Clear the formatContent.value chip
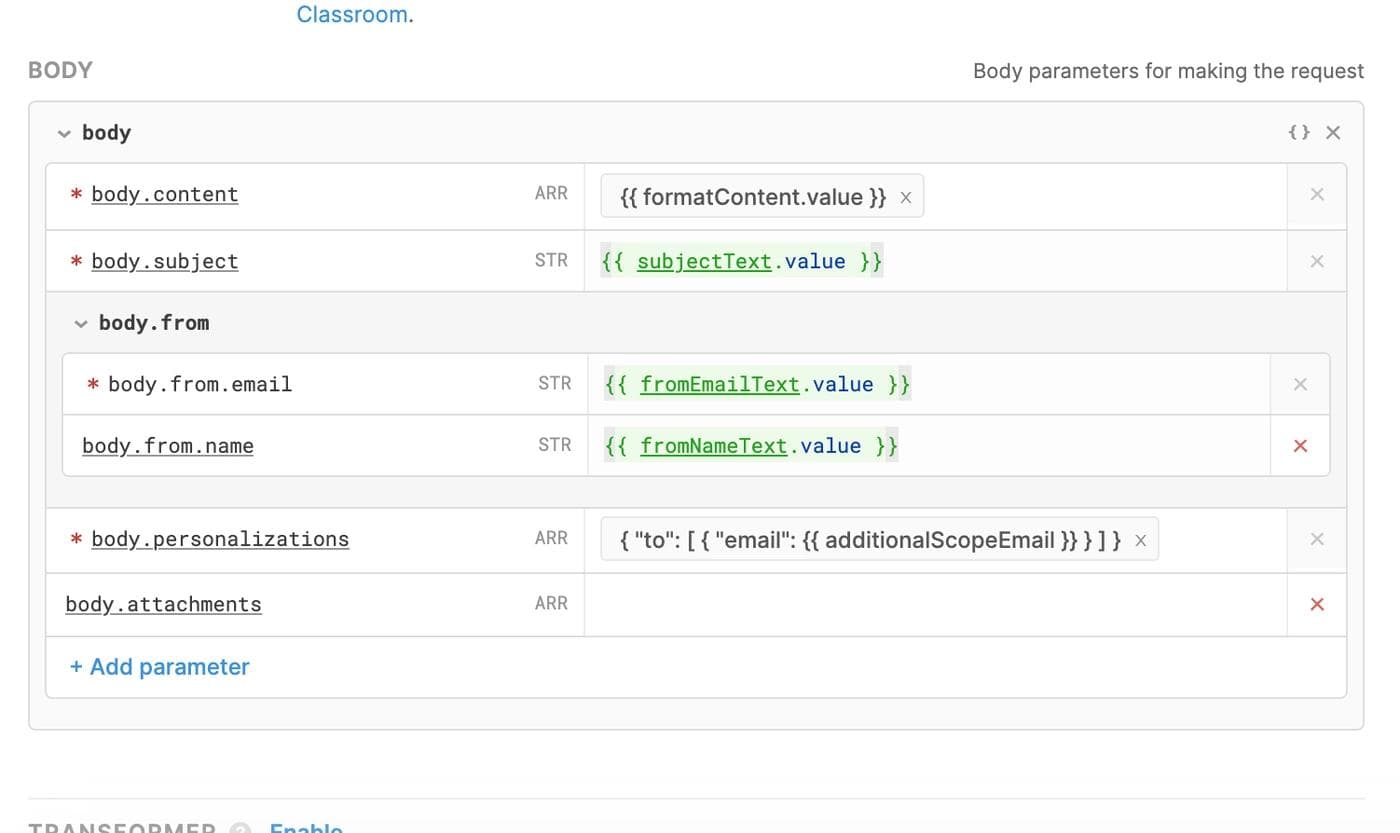Viewport: 1400px width, 833px height. pyautogui.click(x=906, y=198)
